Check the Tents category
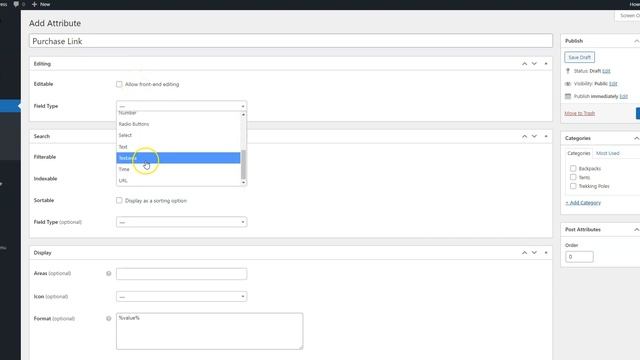The width and height of the screenshot is (640, 360). pos(573,177)
